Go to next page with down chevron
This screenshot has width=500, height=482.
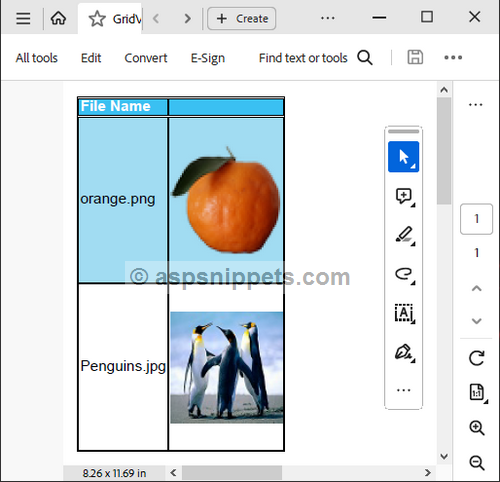(x=477, y=321)
